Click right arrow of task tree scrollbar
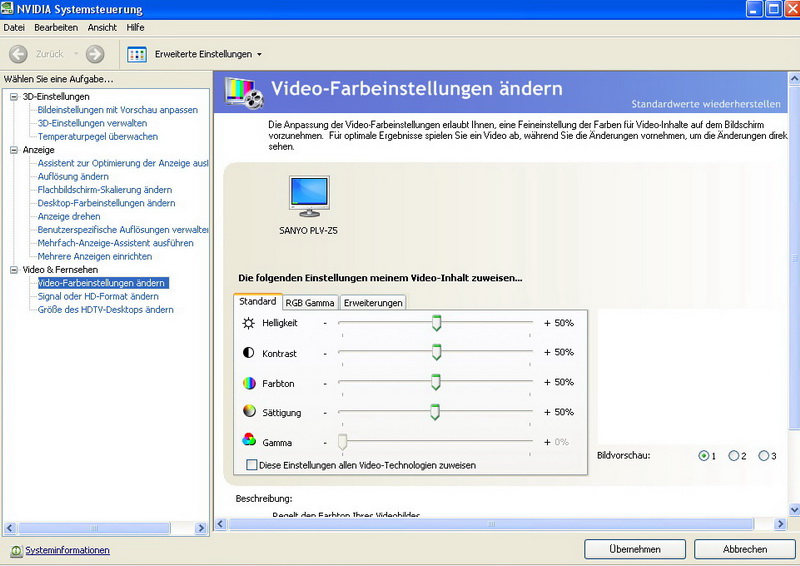Screen dimensions: 800x566 (202, 528)
